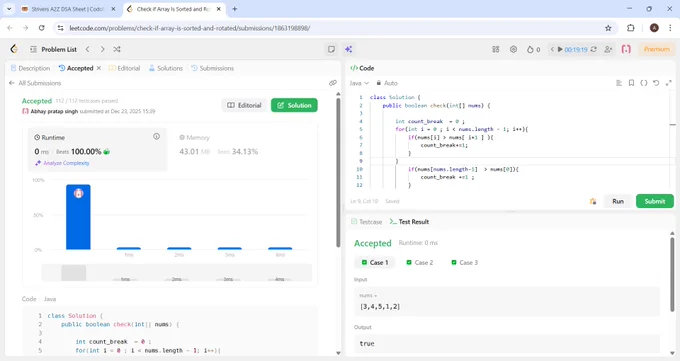Open the Chrome profile avatar
Image resolution: width=680 pixels, height=361 pixels.
654,28
